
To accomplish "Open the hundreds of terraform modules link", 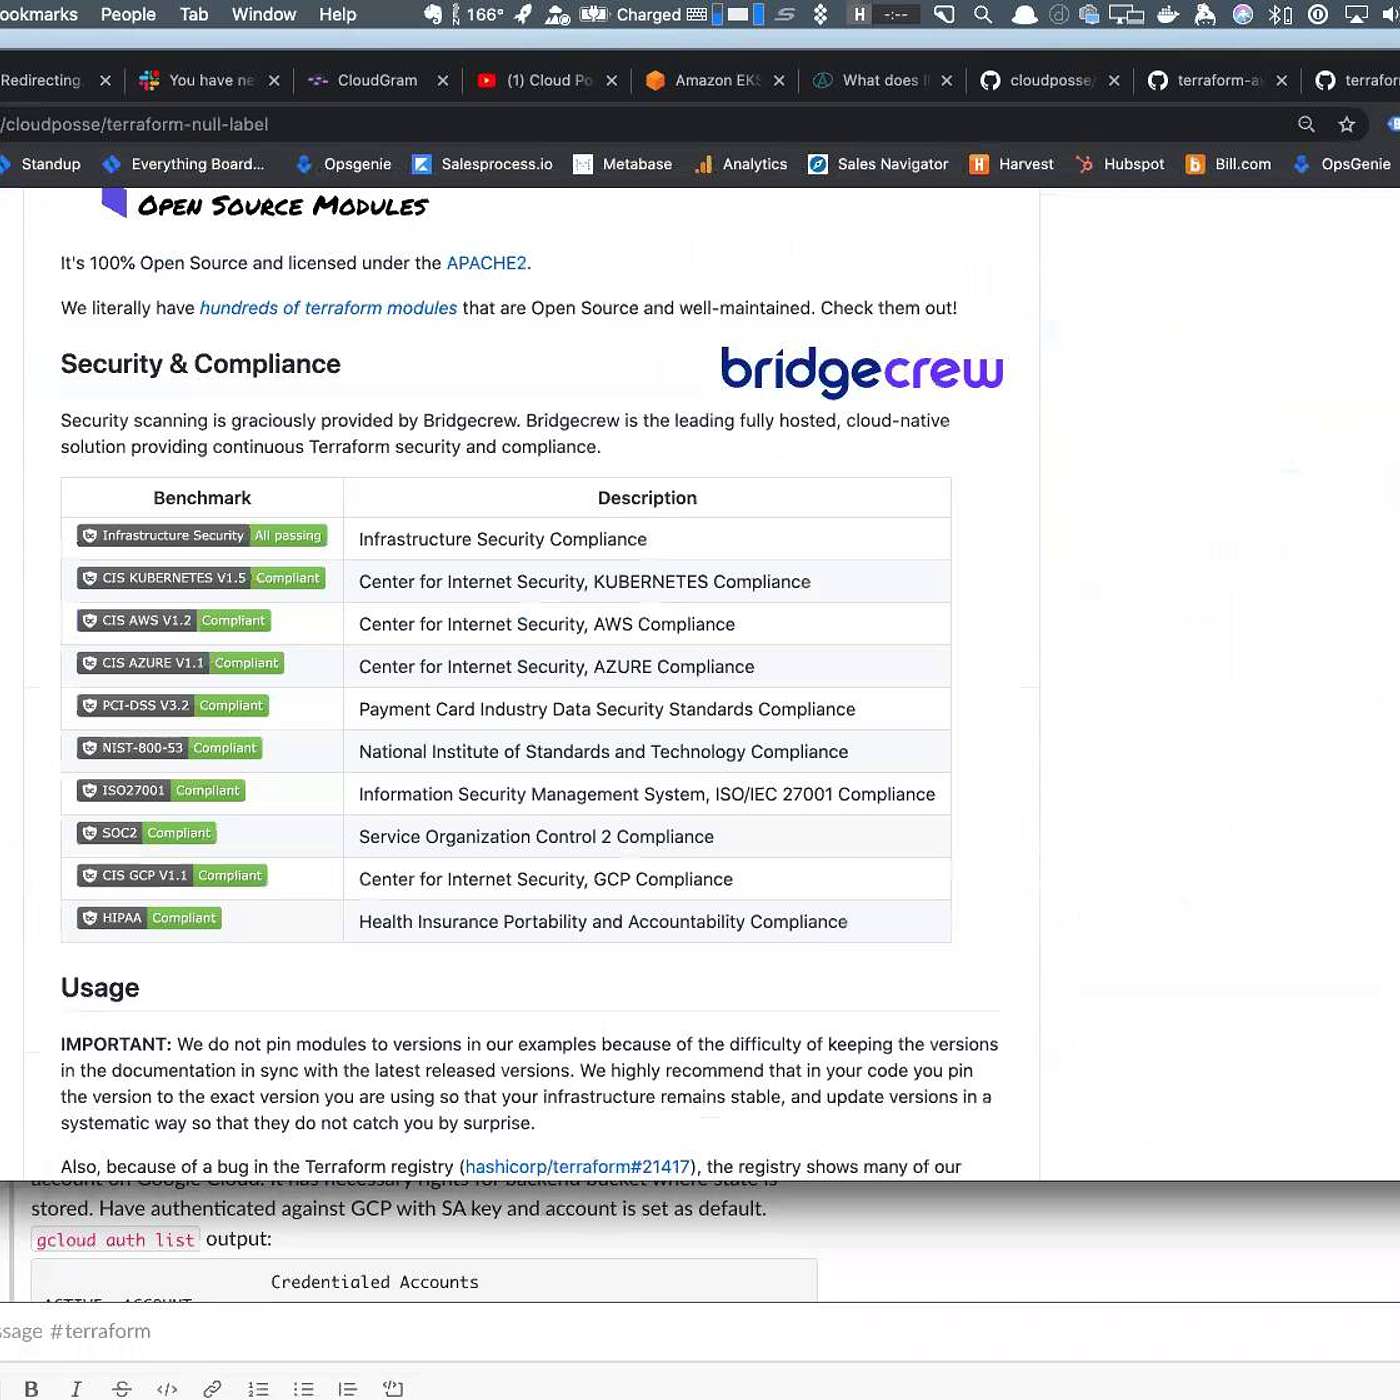I will pyautogui.click(x=328, y=308).
